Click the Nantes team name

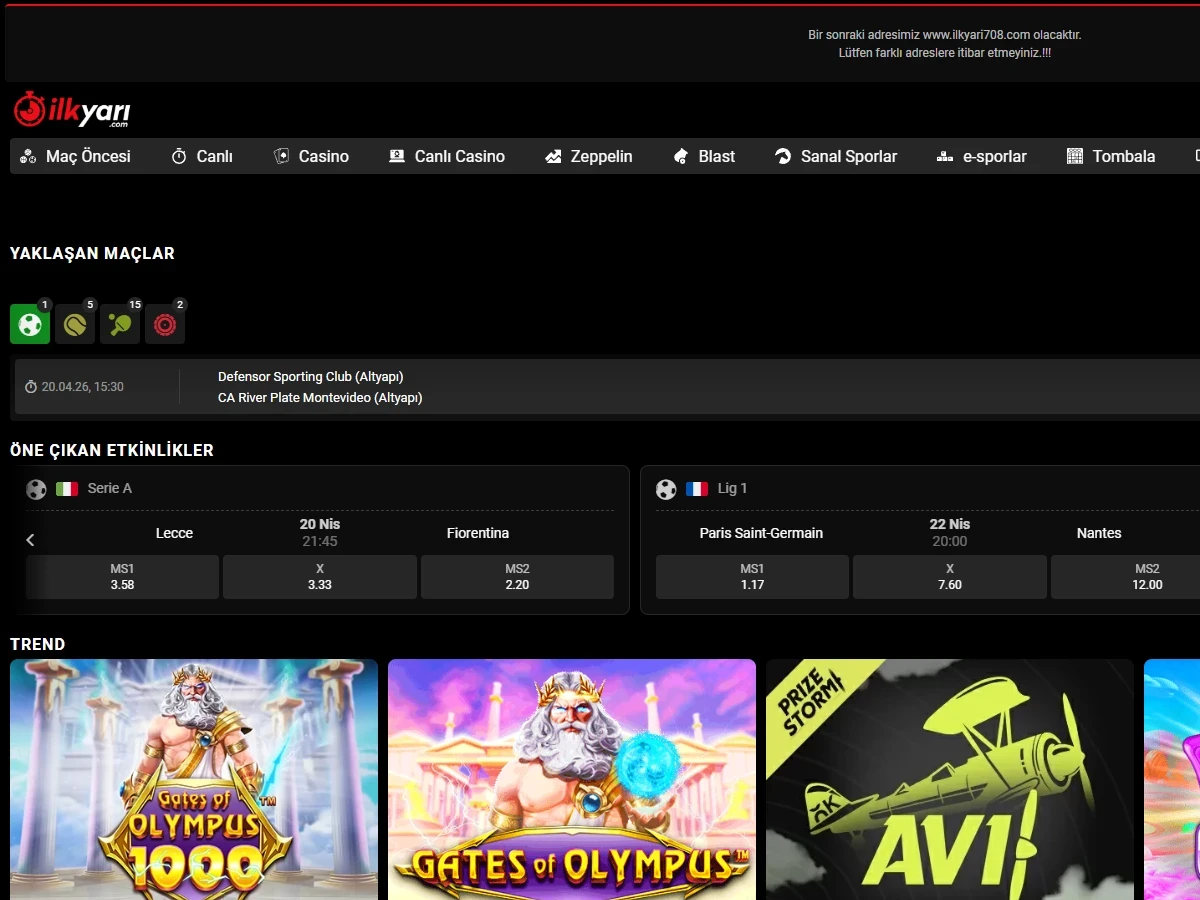(x=1099, y=533)
